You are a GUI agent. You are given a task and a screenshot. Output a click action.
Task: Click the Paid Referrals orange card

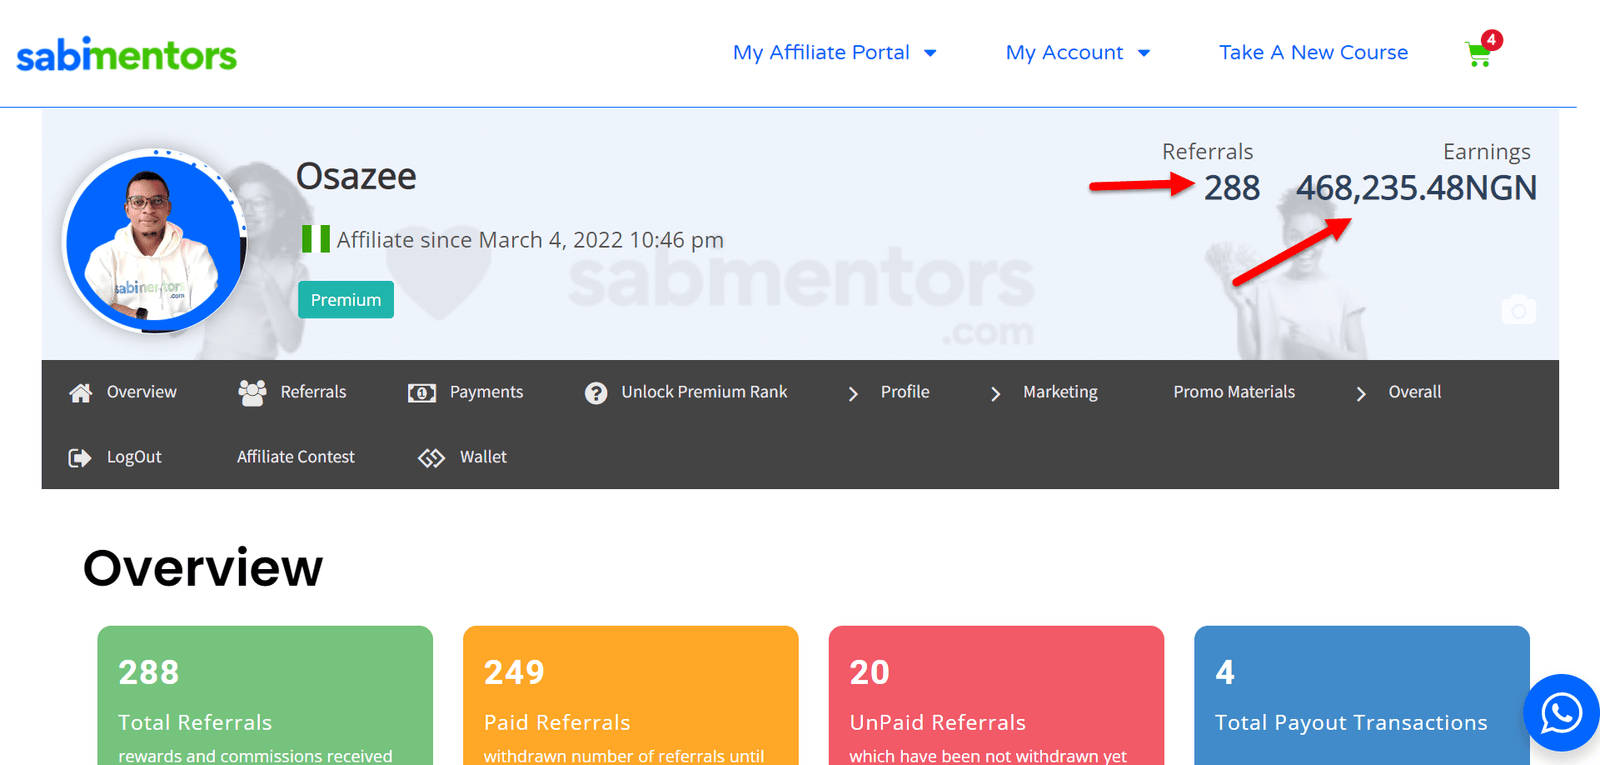631,696
